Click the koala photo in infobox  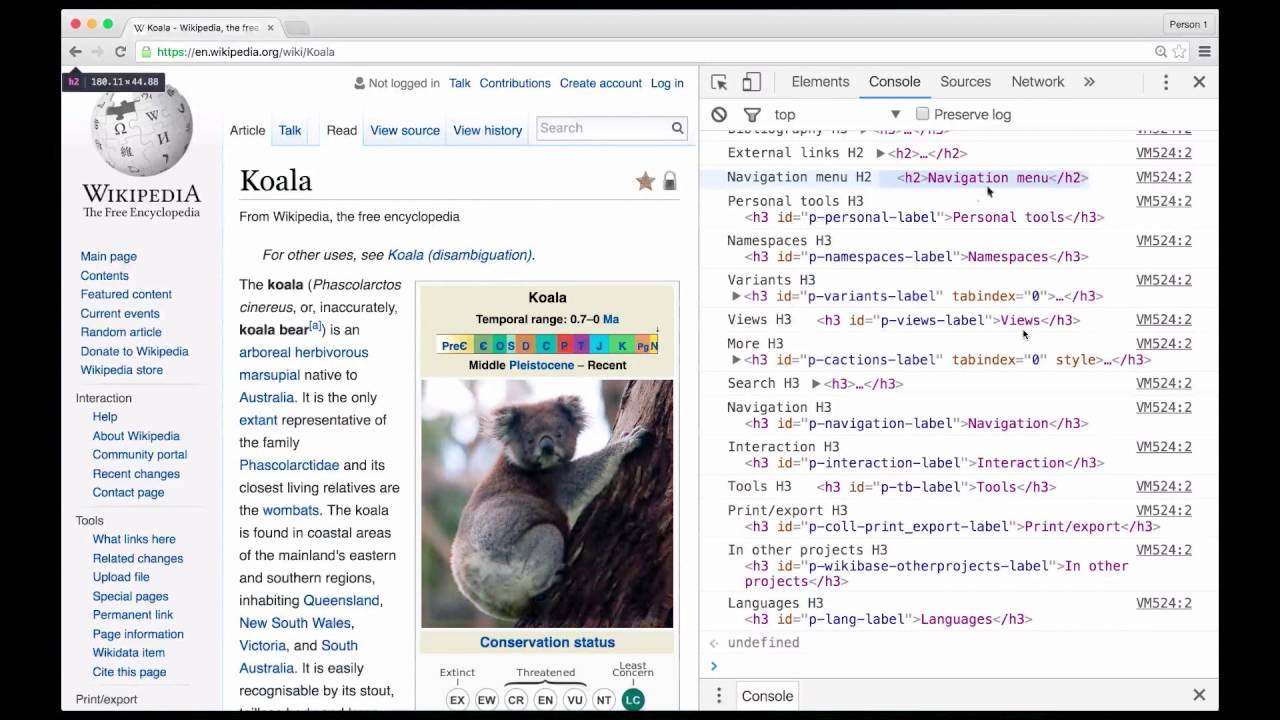[547, 503]
